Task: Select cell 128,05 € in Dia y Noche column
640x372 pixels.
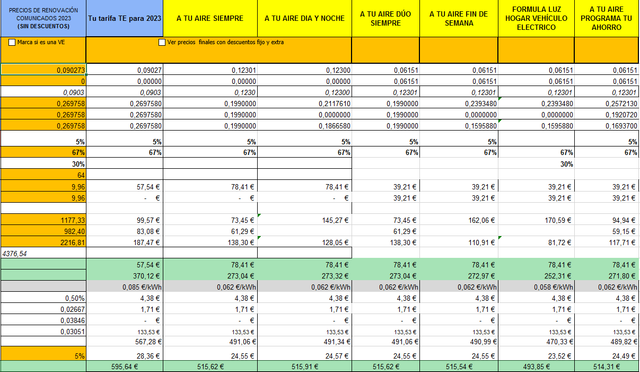Action: pos(304,242)
